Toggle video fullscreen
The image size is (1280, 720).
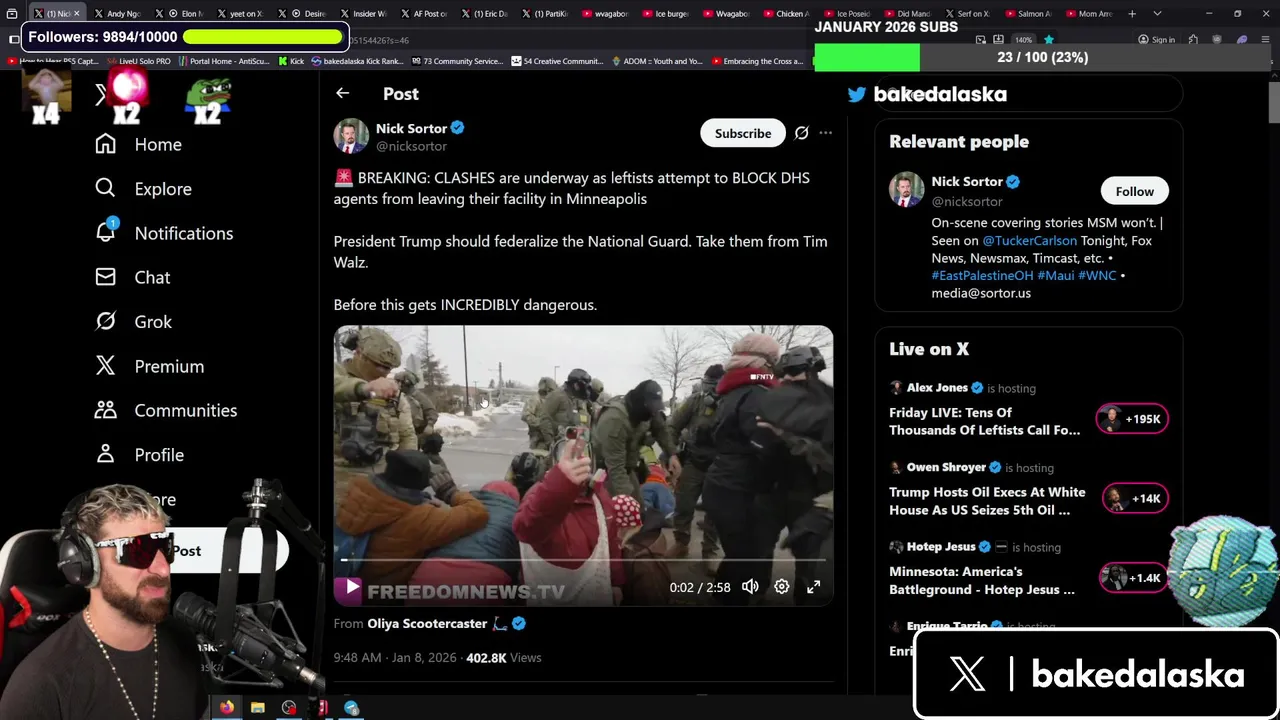(x=814, y=587)
